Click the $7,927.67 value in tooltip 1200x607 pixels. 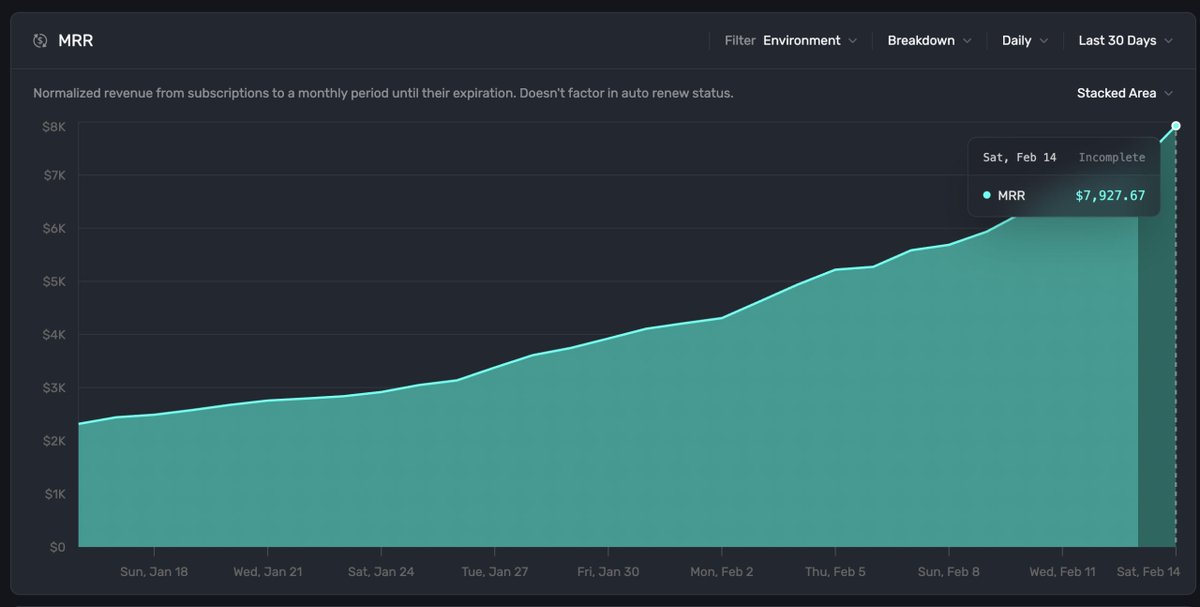pyautogui.click(x=1110, y=196)
